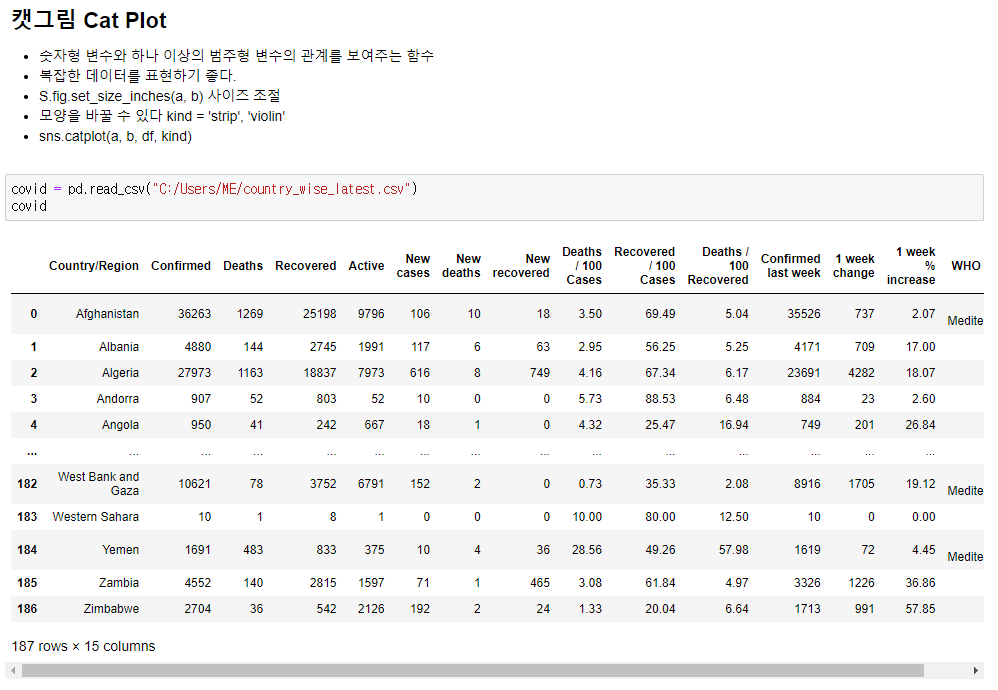Image resolution: width=998 pixels, height=690 pixels.
Task: Click the 'Yemen' country cell
Action: click(x=120, y=550)
